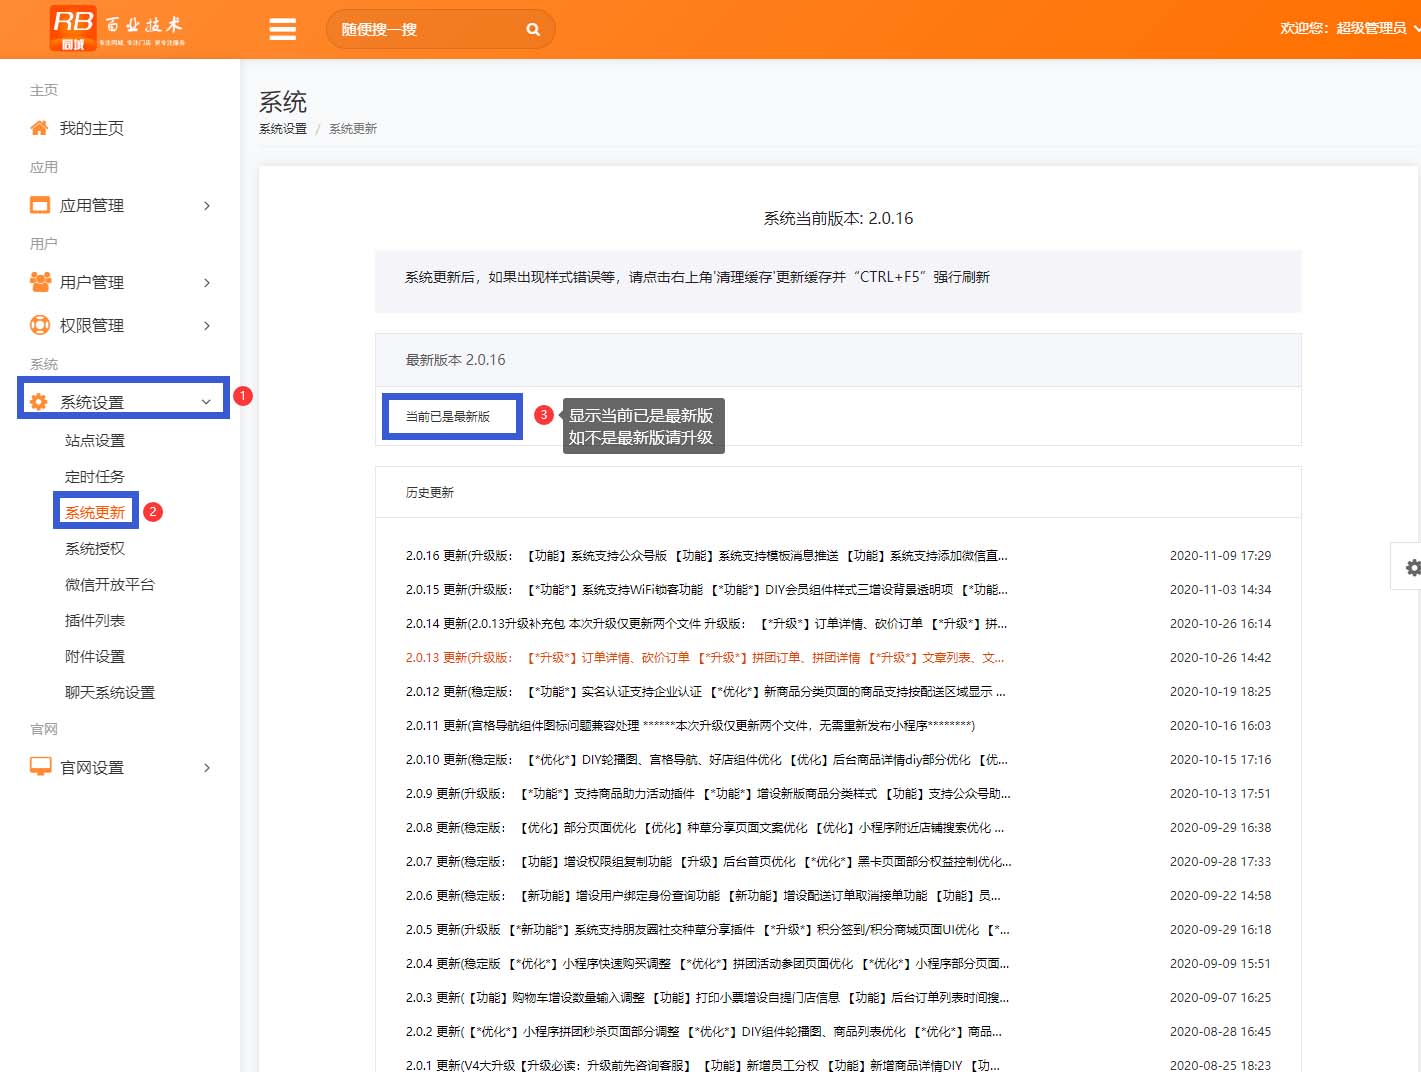The image size is (1421, 1072).
Task: Open the settings gear on right edge
Action: point(1412,568)
